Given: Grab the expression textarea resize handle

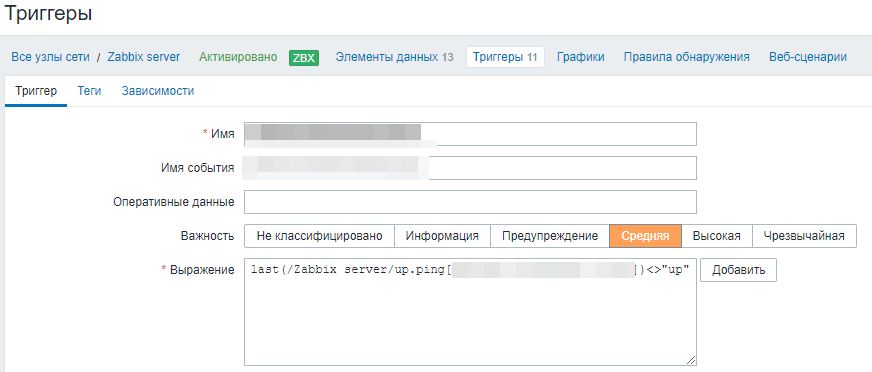Looking at the screenshot, I should click(x=691, y=360).
